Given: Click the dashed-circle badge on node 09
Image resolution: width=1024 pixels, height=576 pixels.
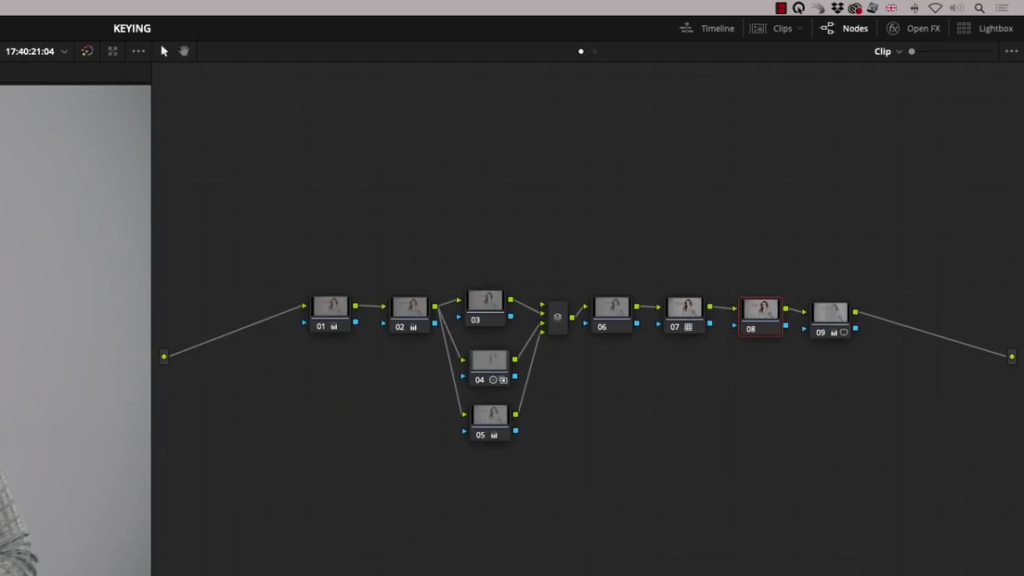Looking at the screenshot, I should [844, 333].
